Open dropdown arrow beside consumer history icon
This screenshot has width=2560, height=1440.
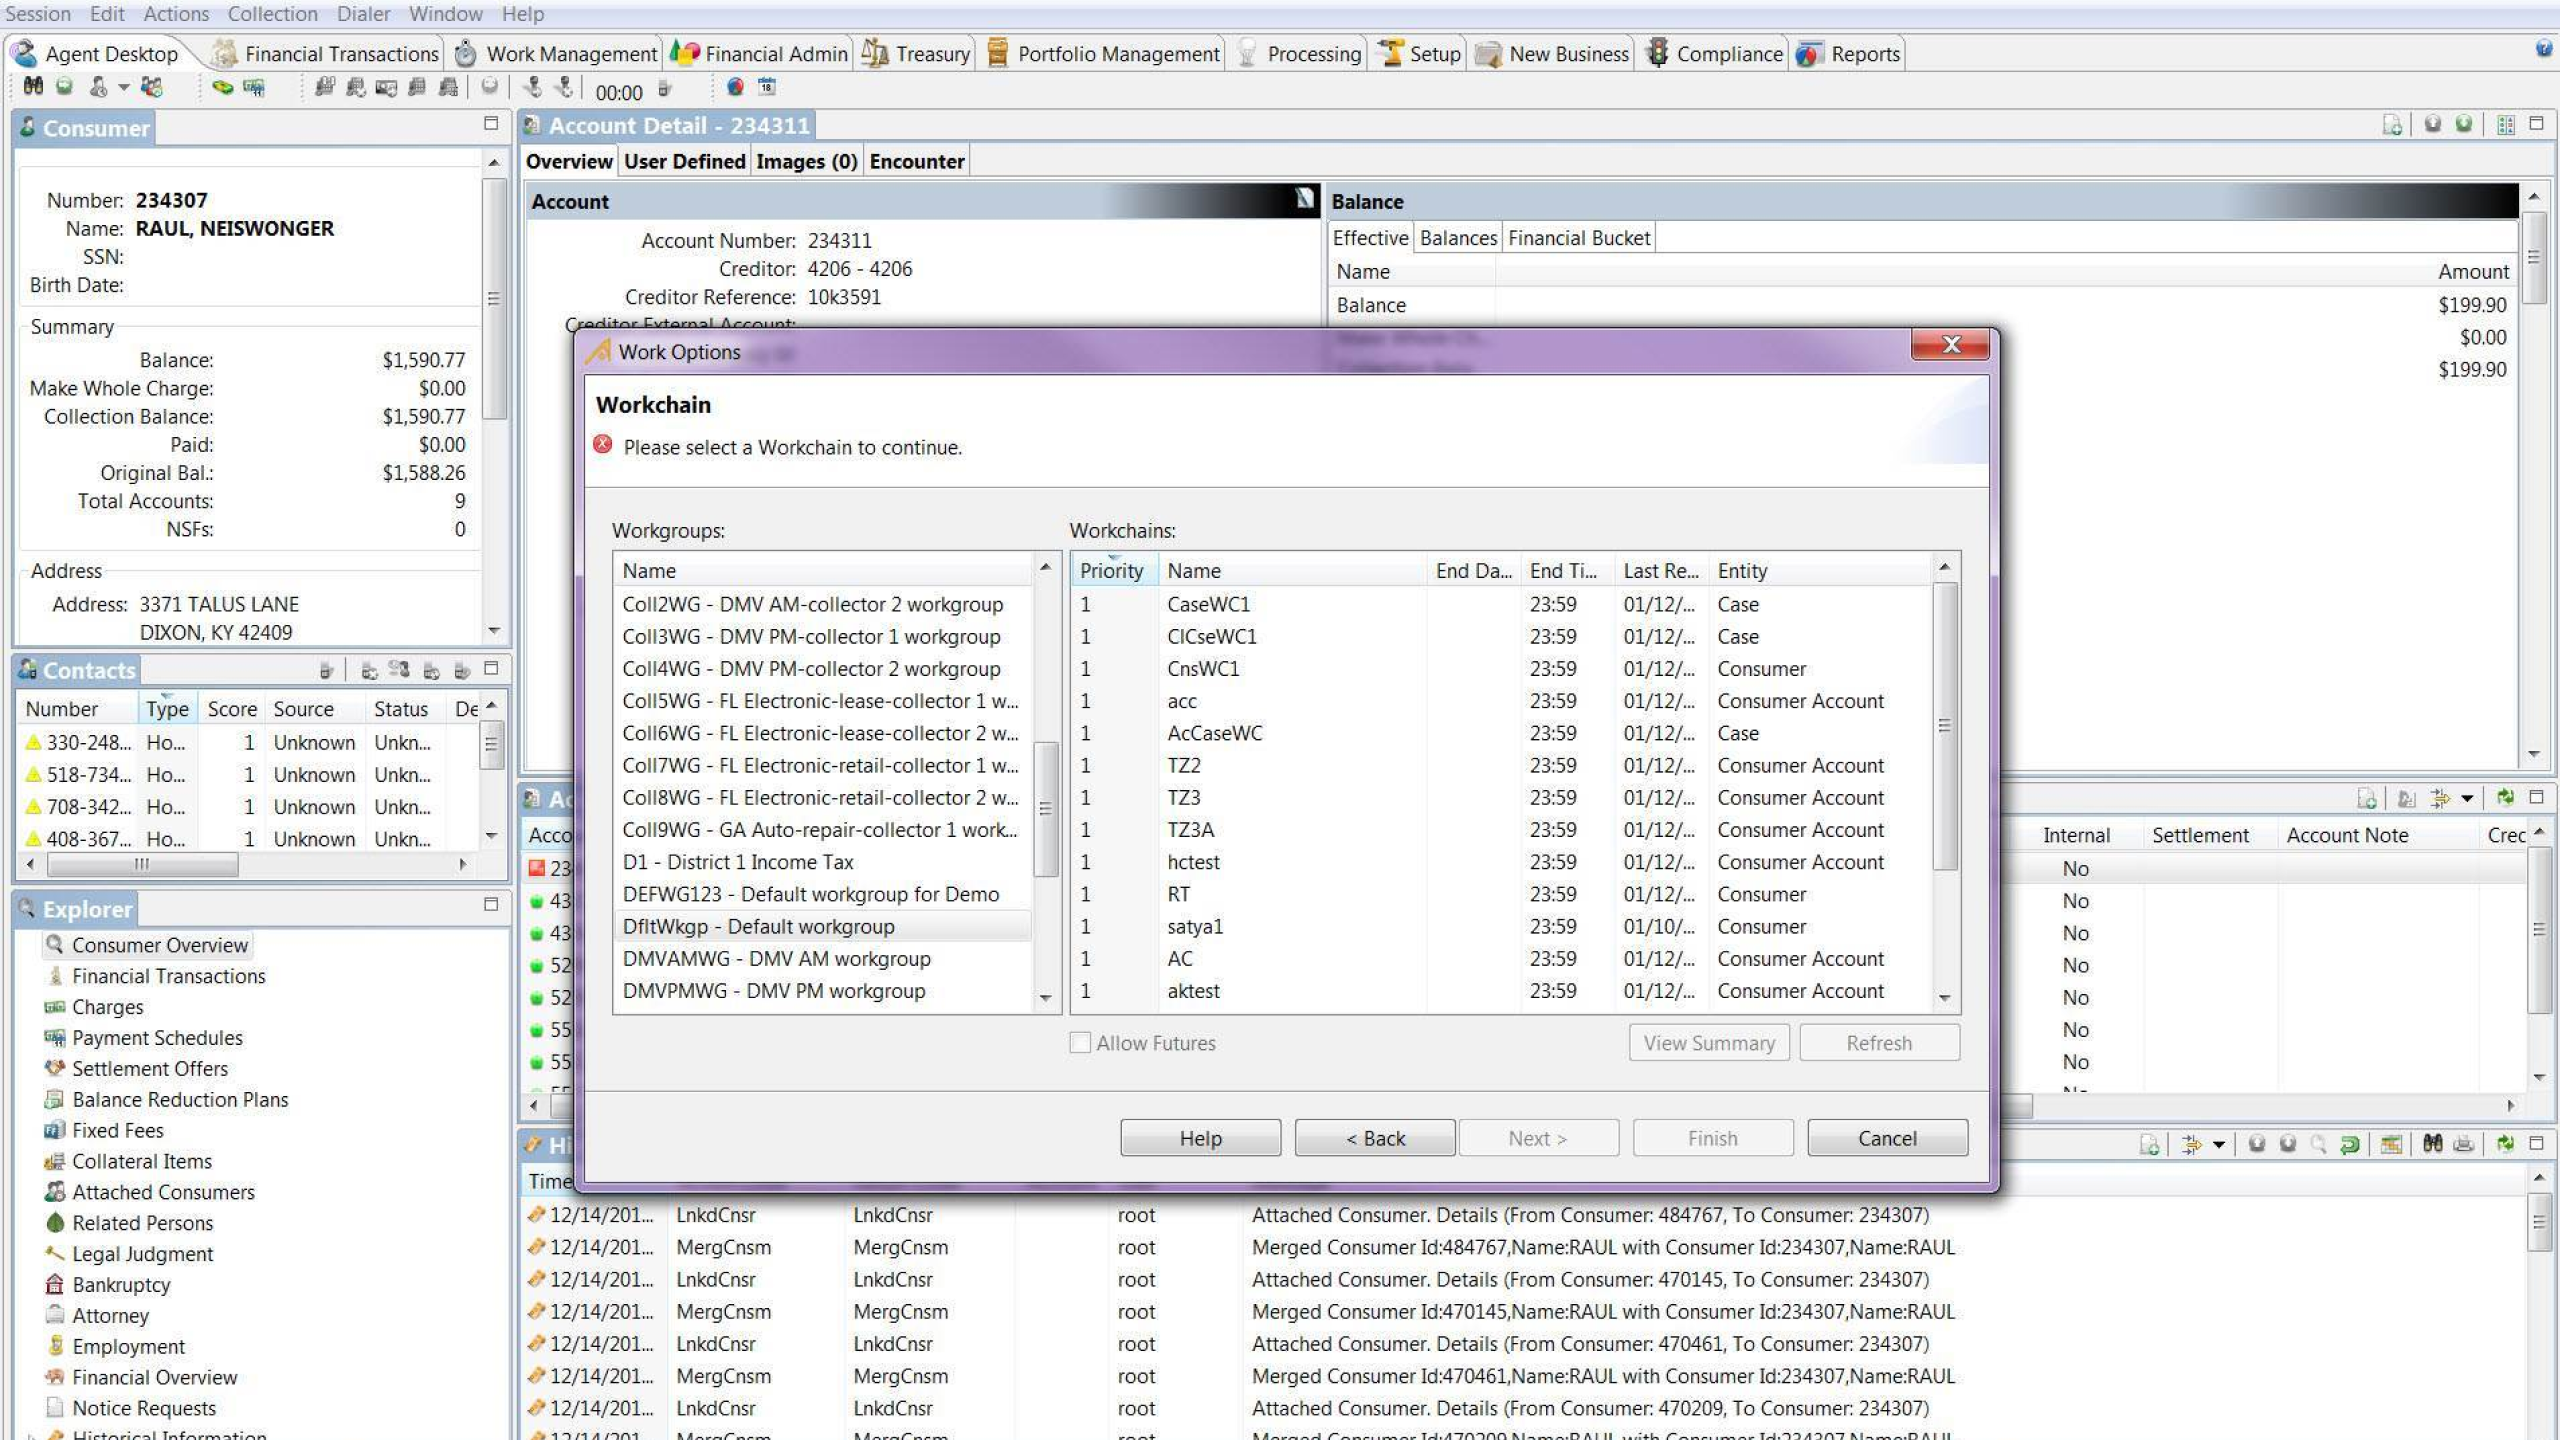[x=124, y=87]
